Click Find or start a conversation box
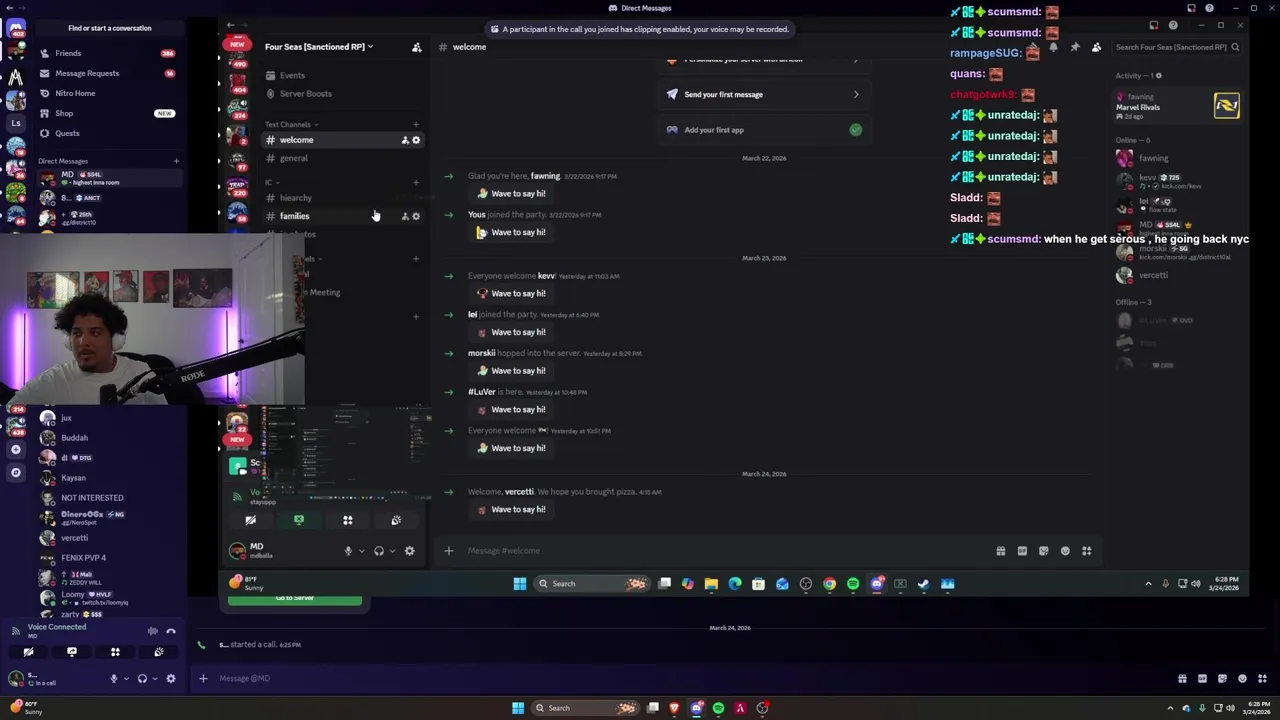Viewport: 1280px width, 720px height. [x=110, y=28]
